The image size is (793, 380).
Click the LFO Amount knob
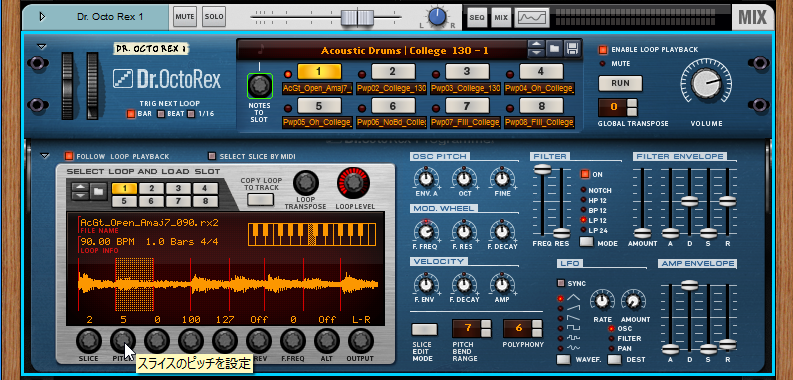(633, 302)
